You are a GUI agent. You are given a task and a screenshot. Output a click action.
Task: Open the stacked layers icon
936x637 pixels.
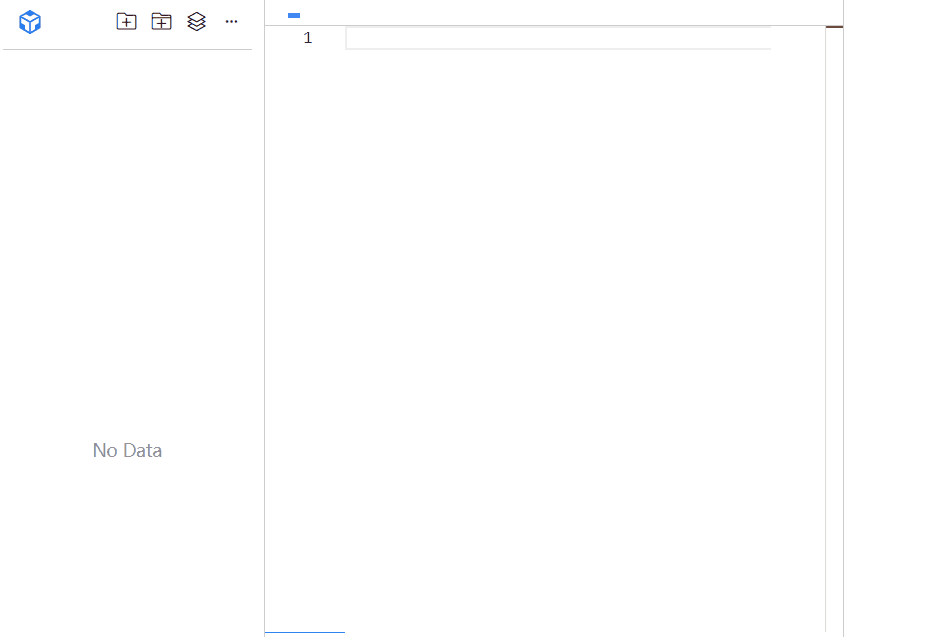196,21
